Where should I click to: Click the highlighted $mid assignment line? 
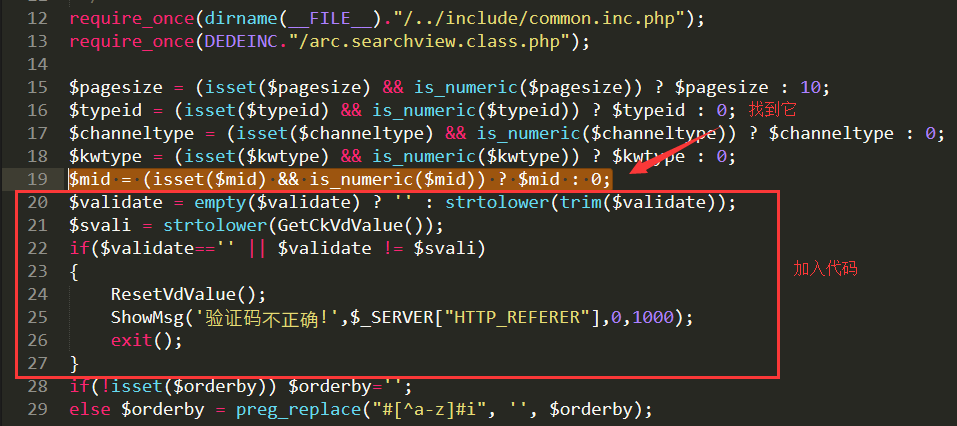tap(339, 179)
